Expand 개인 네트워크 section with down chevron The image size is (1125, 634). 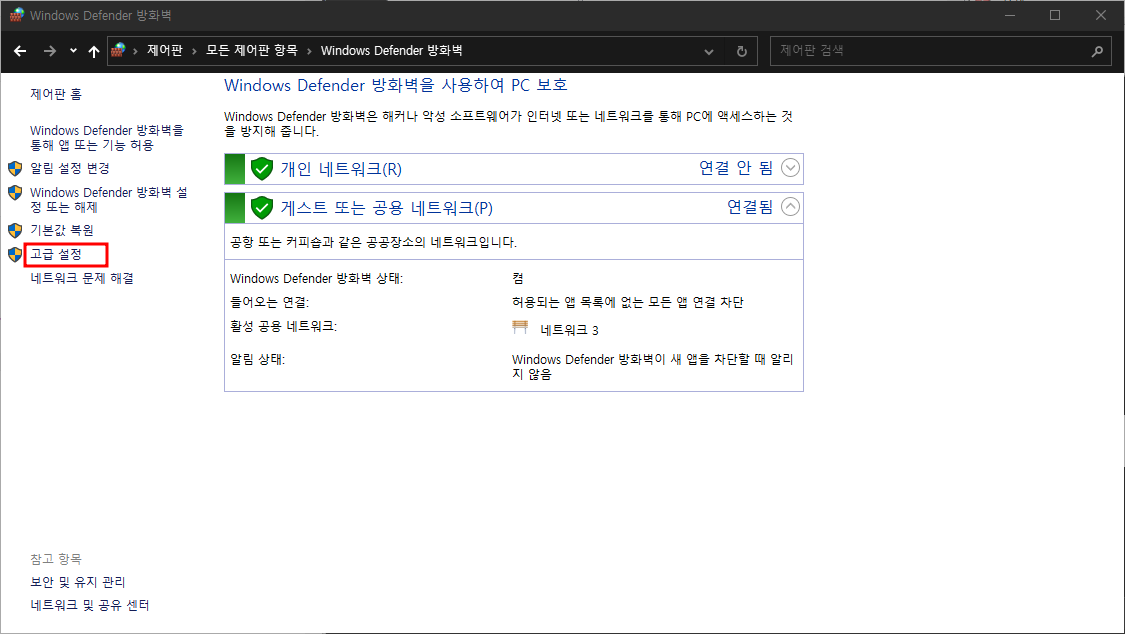[790, 168]
